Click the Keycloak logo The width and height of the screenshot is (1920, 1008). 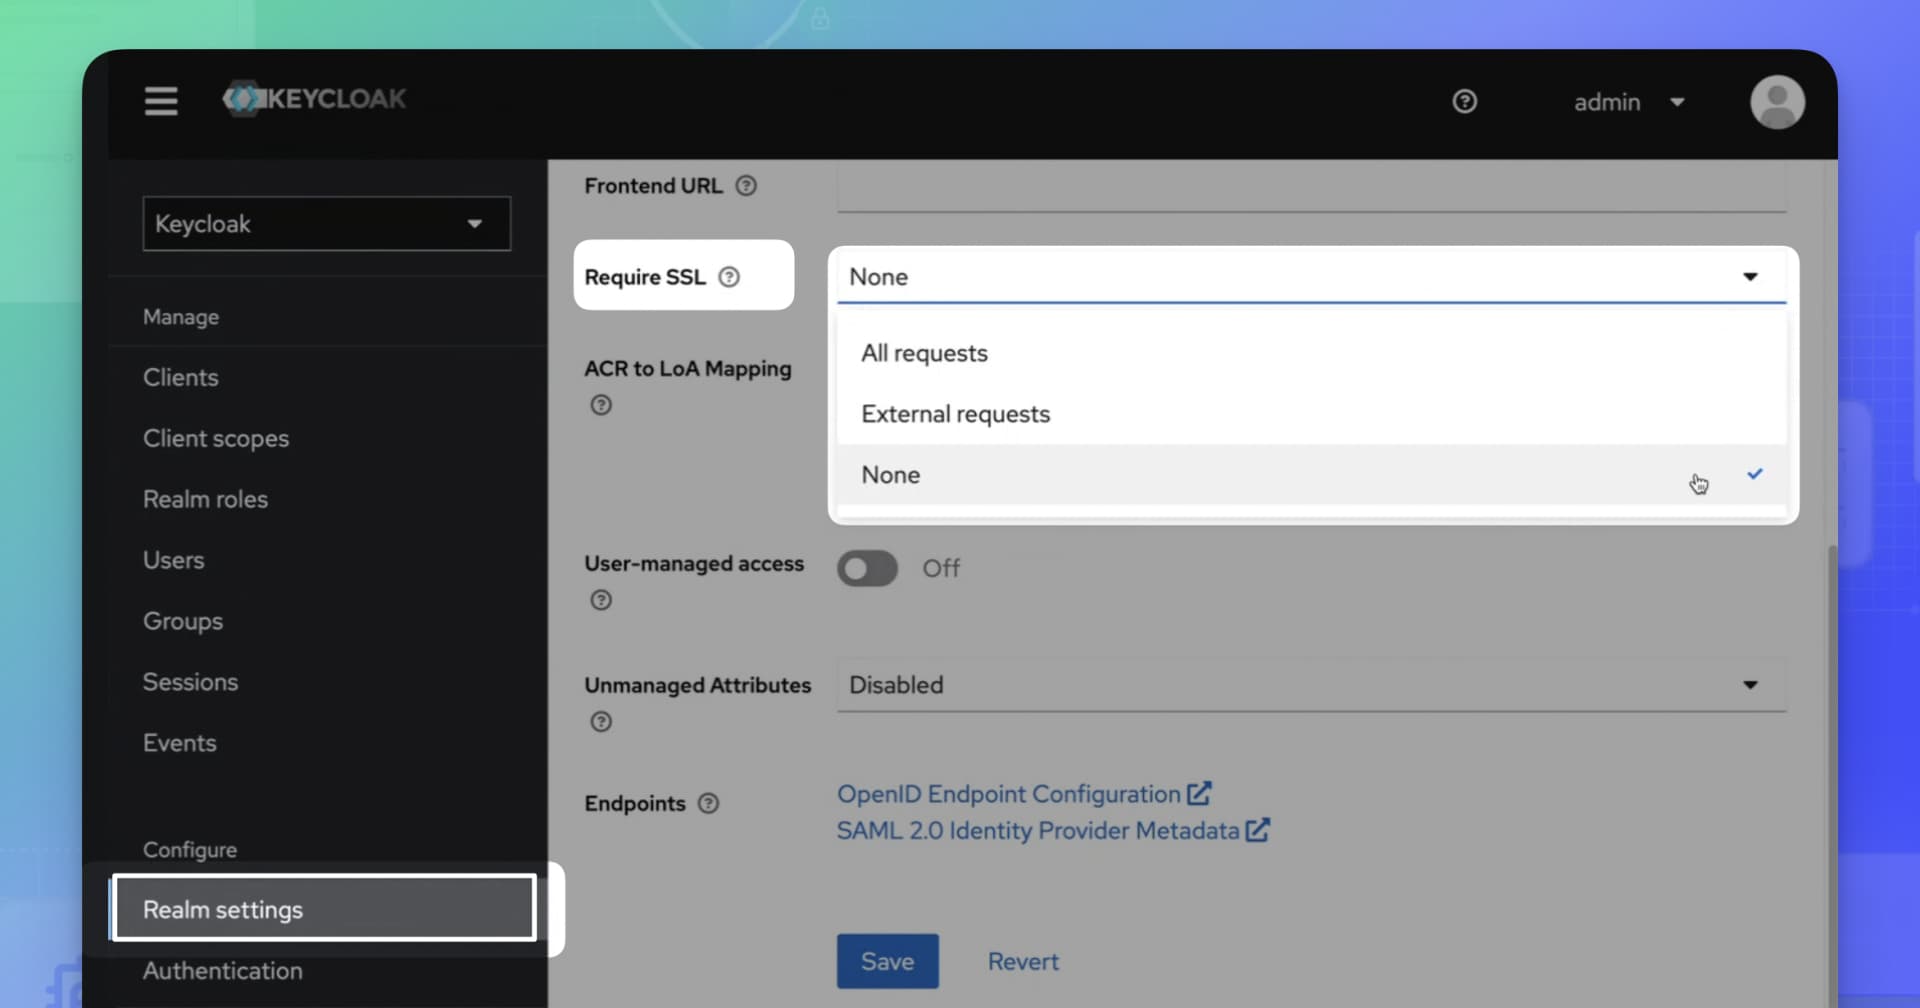[313, 99]
